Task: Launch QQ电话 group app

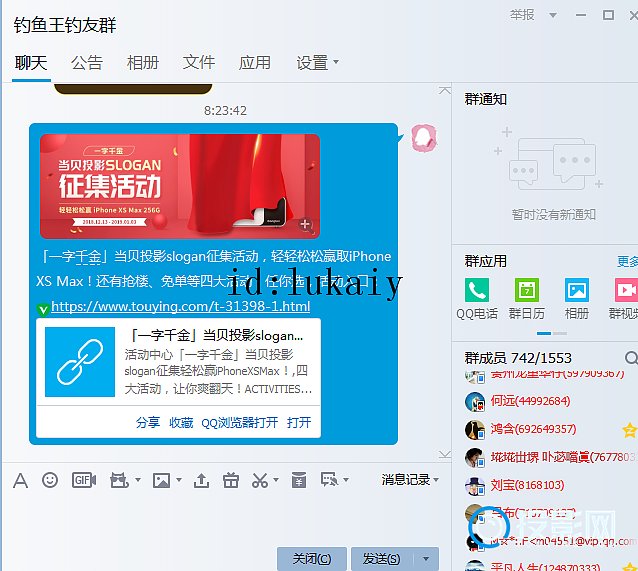Action: pos(477,290)
